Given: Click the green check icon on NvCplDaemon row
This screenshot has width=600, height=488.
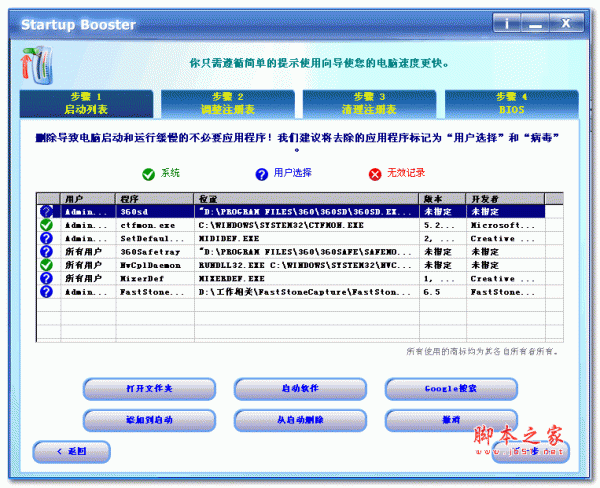Looking at the screenshot, I should click(46, 265).
